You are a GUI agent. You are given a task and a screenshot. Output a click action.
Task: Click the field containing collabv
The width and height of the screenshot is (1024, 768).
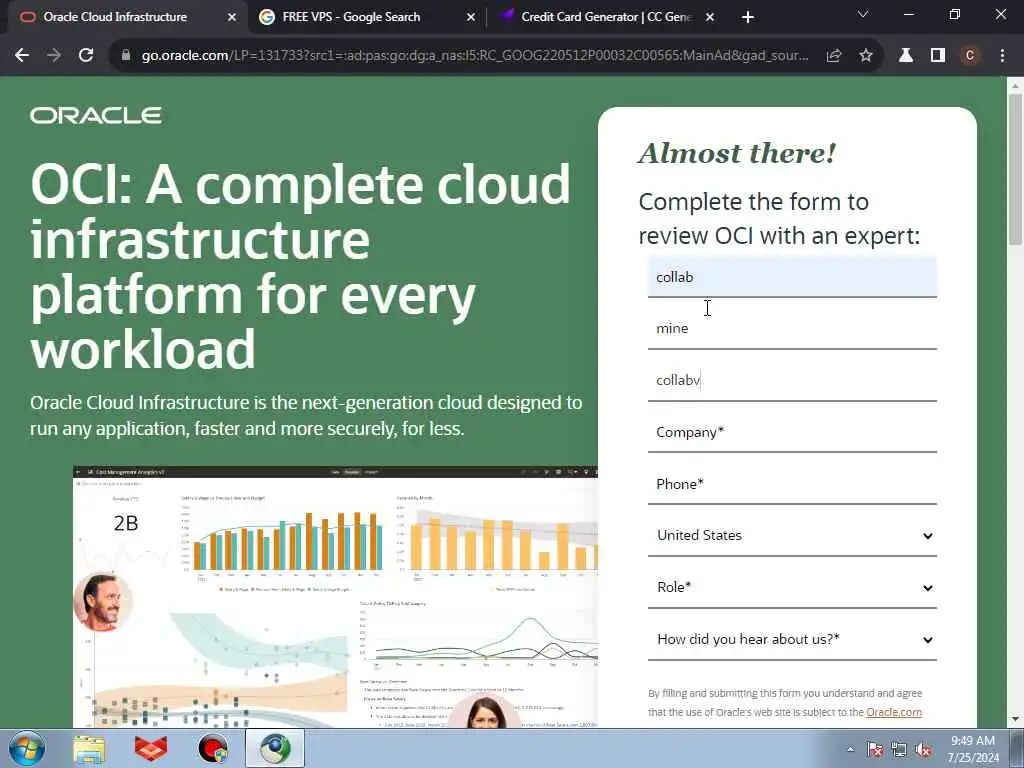792,380
